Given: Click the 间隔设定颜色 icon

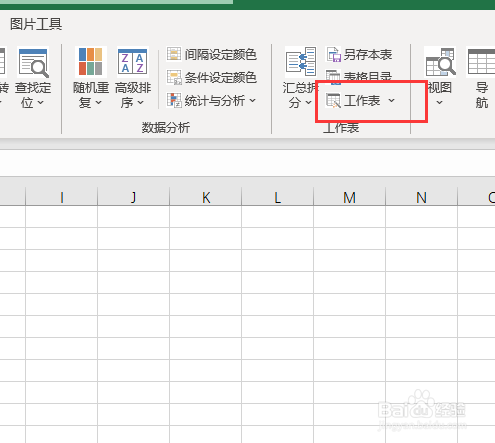Looking at the screenshot, I should (x=174, y=54).
